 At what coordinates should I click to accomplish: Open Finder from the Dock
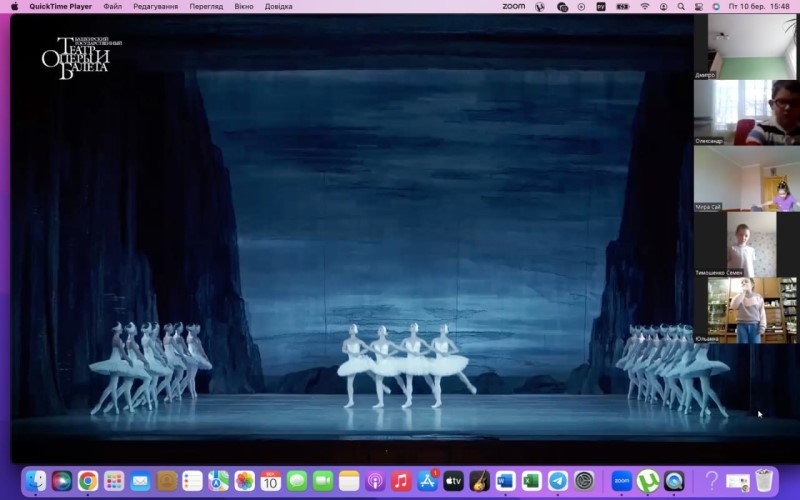tap(36, 481)
